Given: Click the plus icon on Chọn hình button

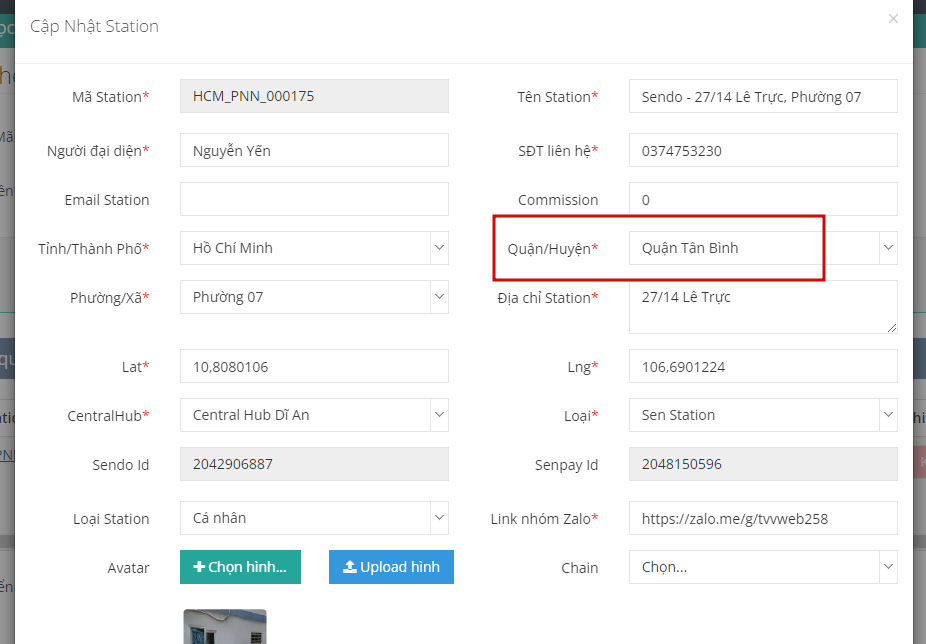Looking at the screenshot, I should click(x=199, y=567).
